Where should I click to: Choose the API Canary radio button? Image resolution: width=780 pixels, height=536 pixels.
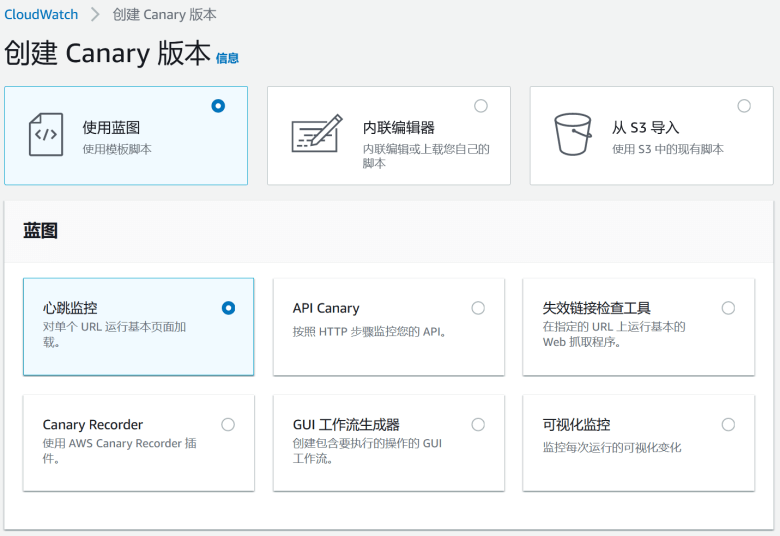point(478,308)
